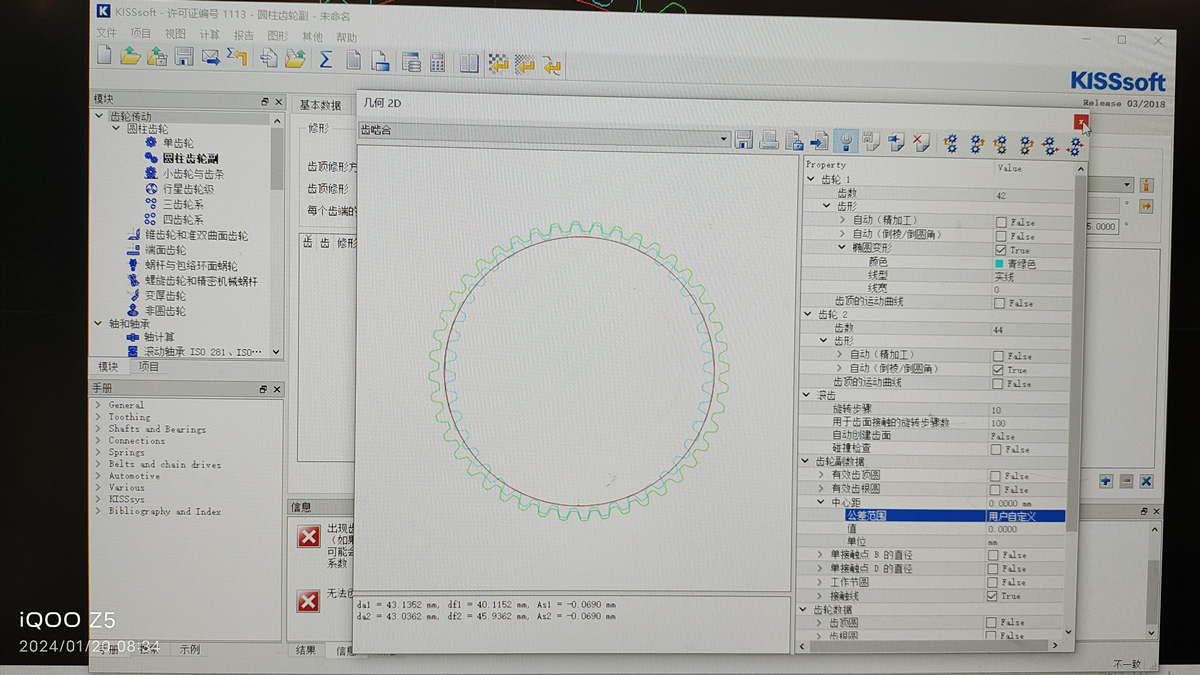The image size is (1200, 675).
Task: Enable 单接触点 B 的直径 checkbox
Action: [993, 555]
